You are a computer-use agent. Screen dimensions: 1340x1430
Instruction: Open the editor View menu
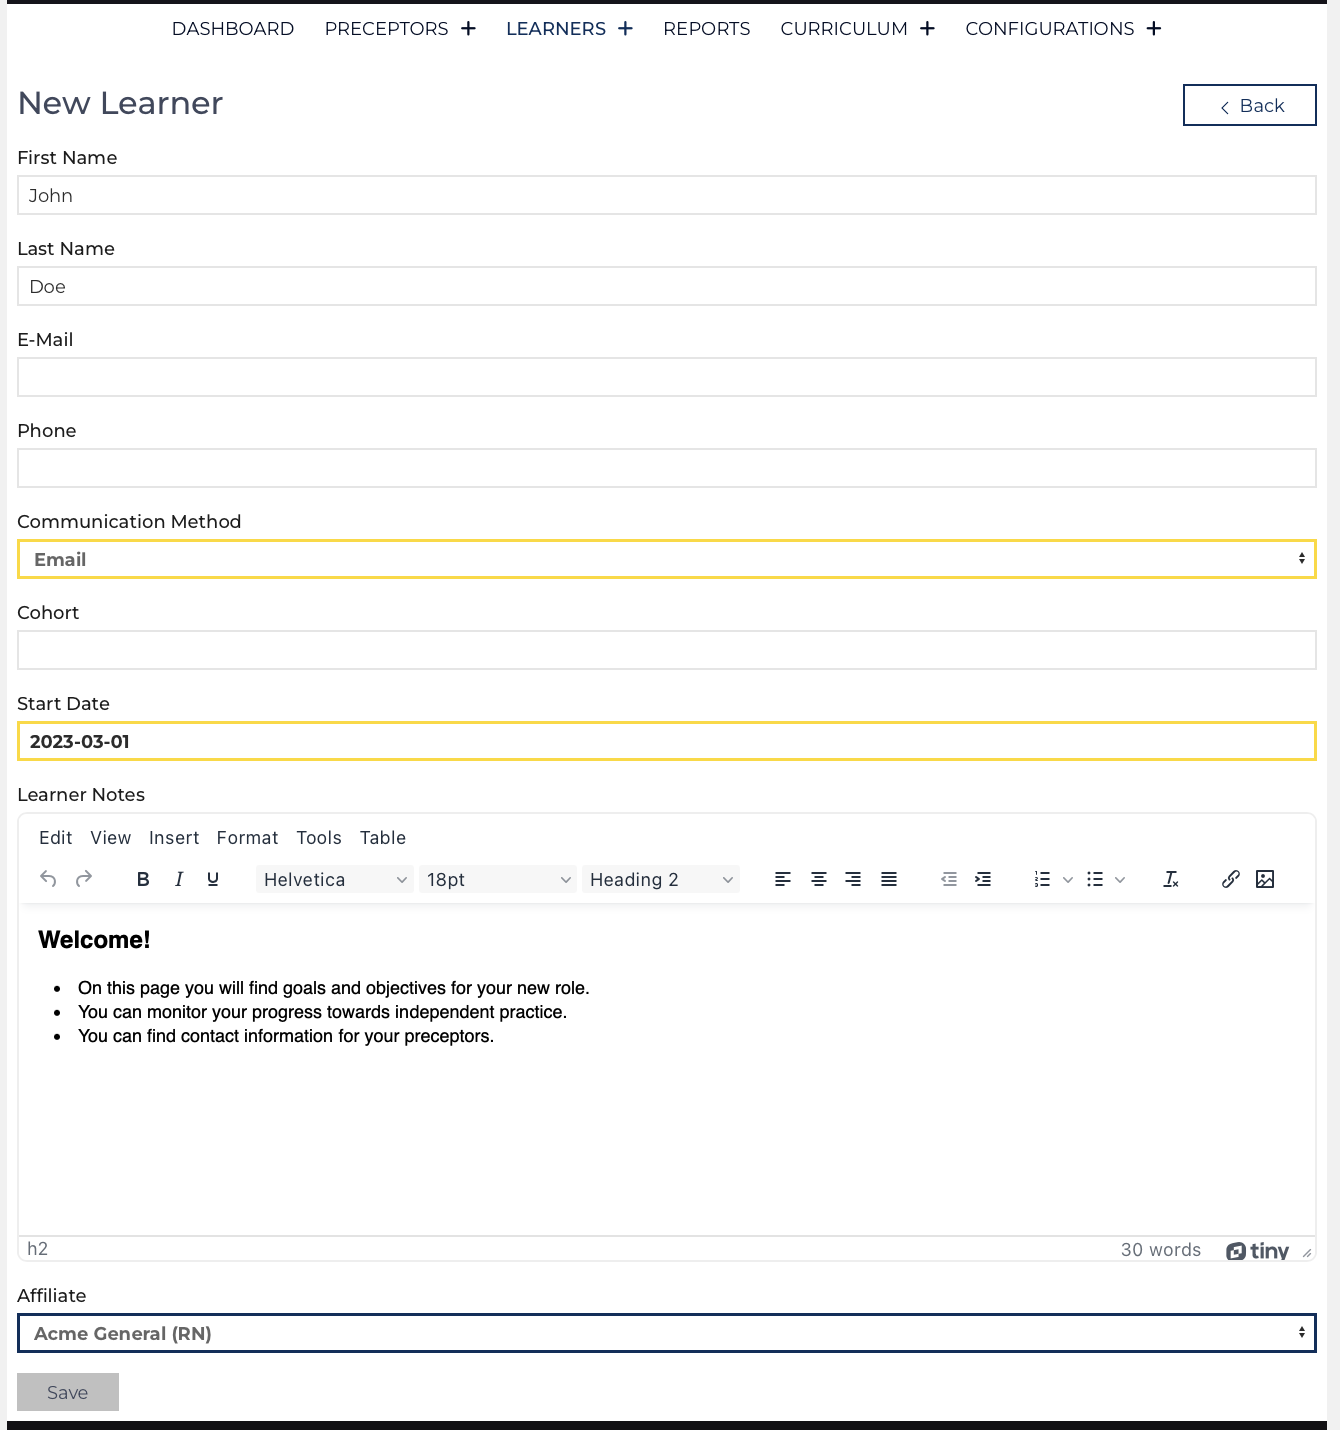111,838
